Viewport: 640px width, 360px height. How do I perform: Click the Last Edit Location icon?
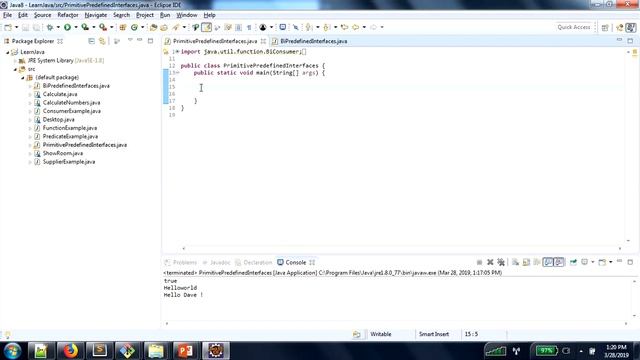click(344, 27)
